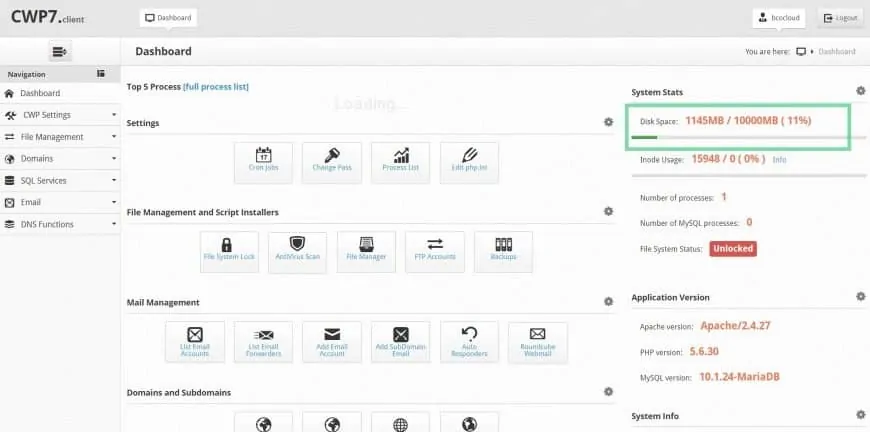870x432 pixels.
Task: Expand the DNS Functions menu
Action: (60, 225)
